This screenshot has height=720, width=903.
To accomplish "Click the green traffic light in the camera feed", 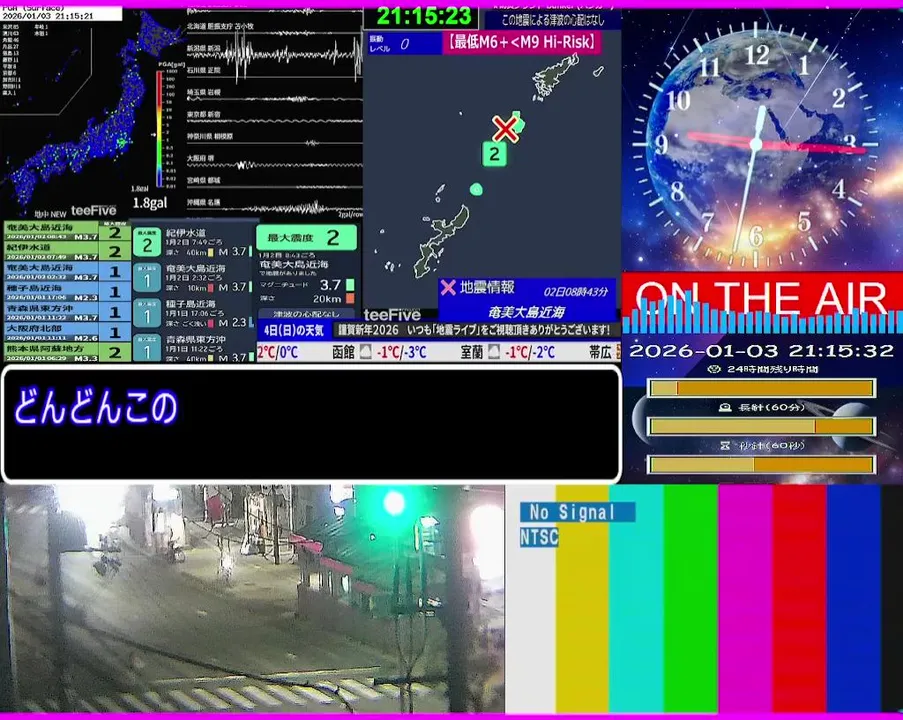I will (394, 502).
